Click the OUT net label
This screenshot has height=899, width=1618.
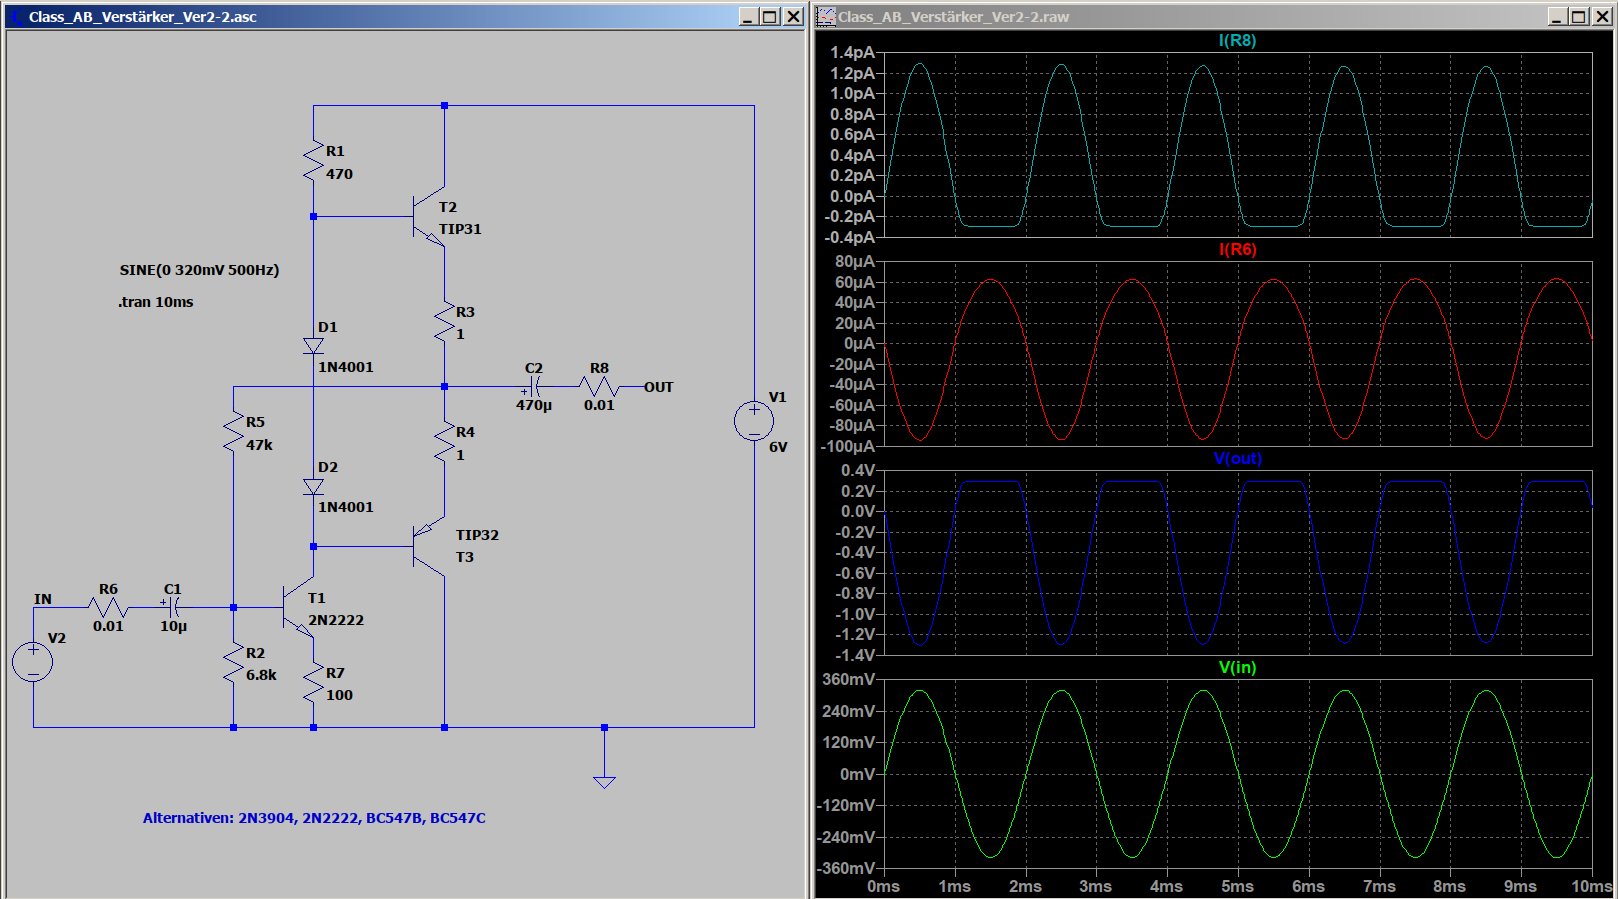tap(658, 387)
